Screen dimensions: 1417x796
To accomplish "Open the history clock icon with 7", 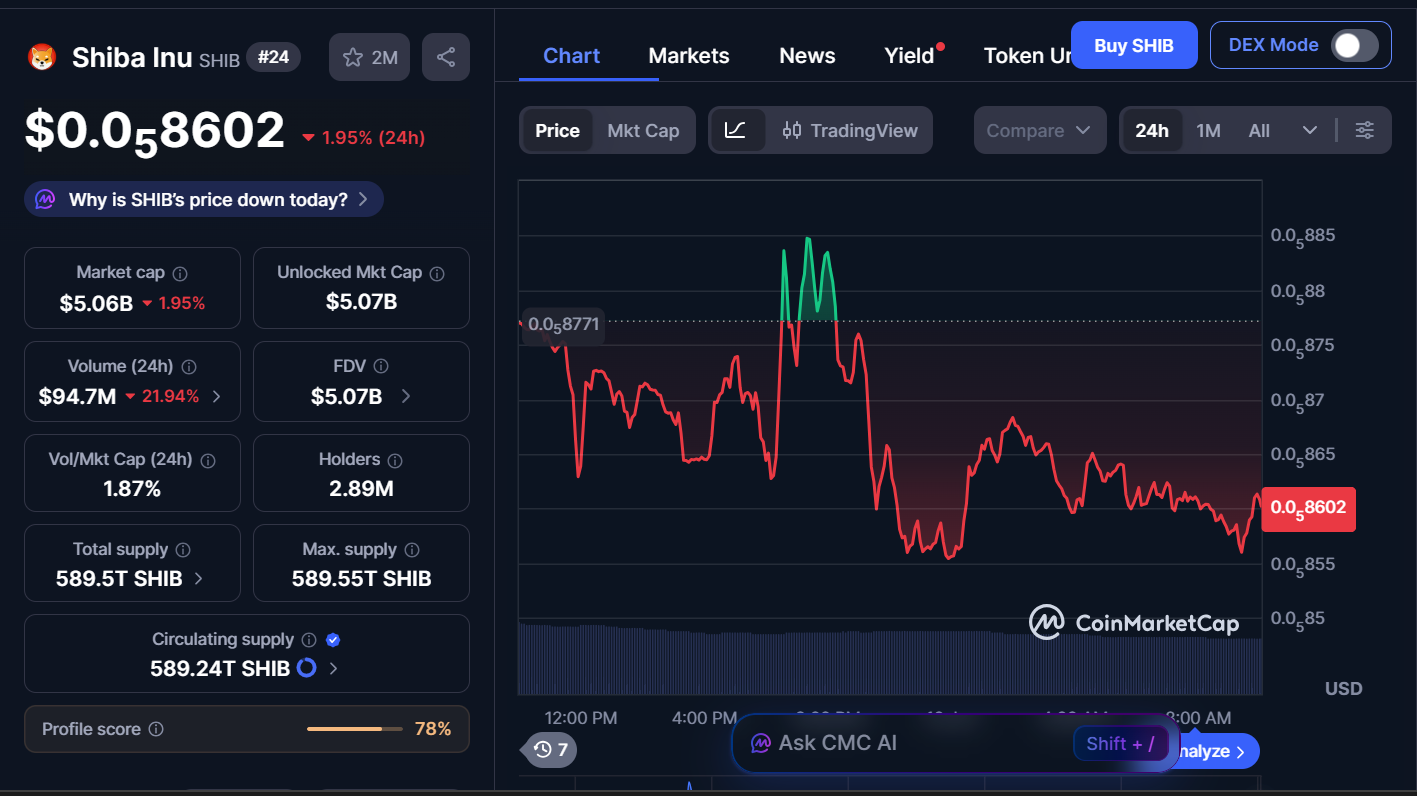I will pos(549,749).
